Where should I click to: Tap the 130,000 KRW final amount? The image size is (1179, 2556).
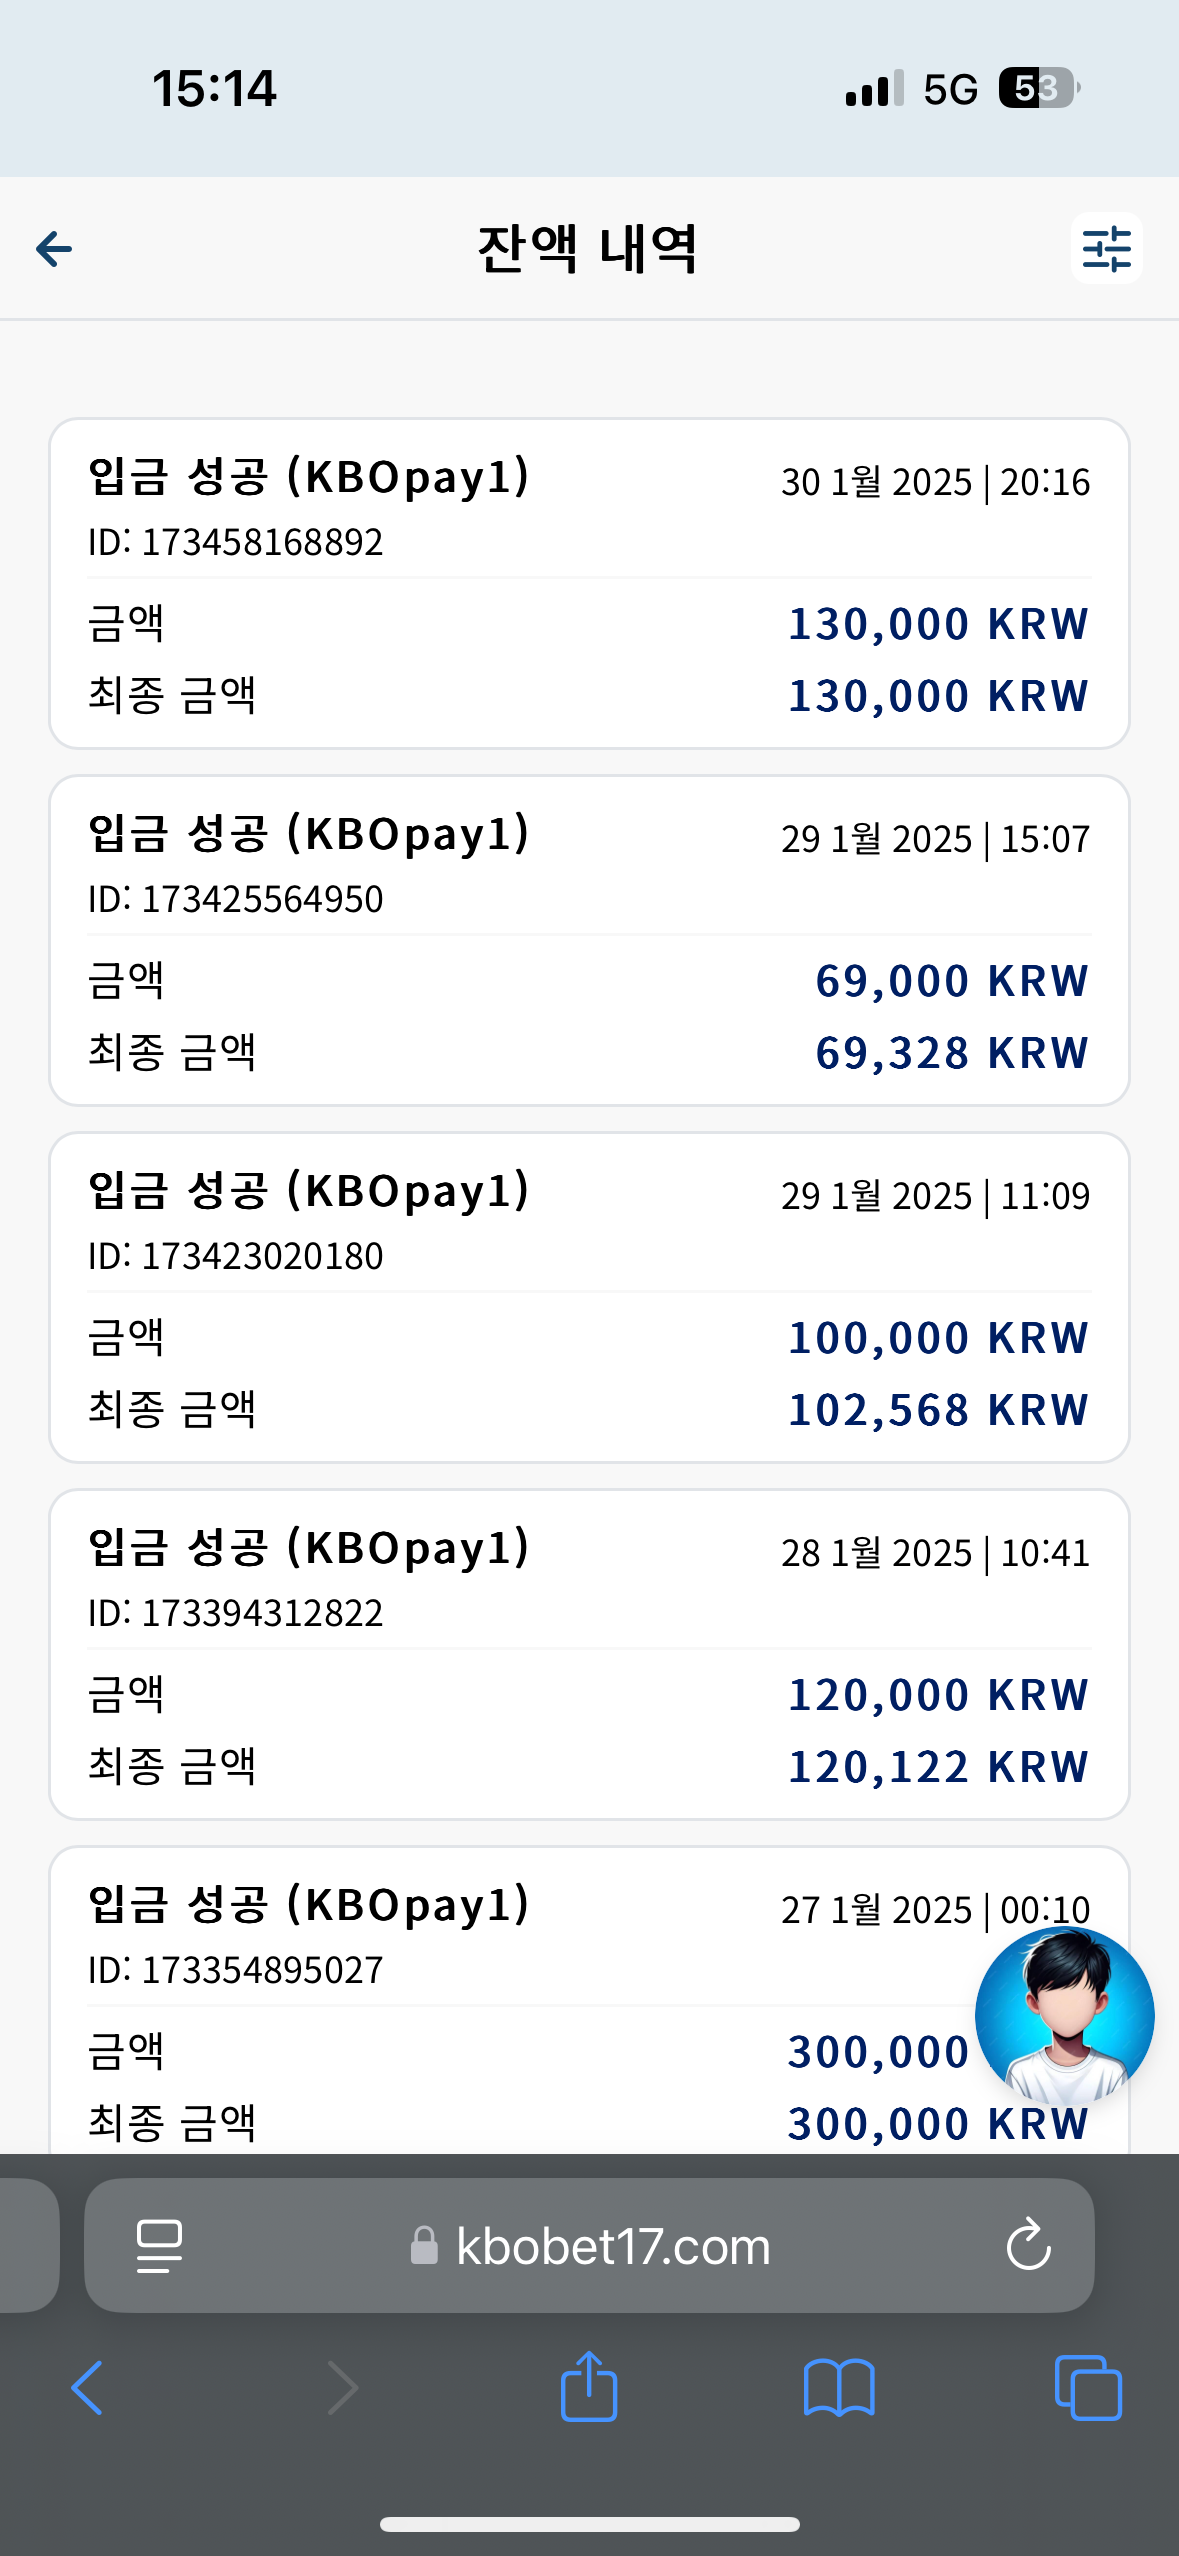point(938,696)
